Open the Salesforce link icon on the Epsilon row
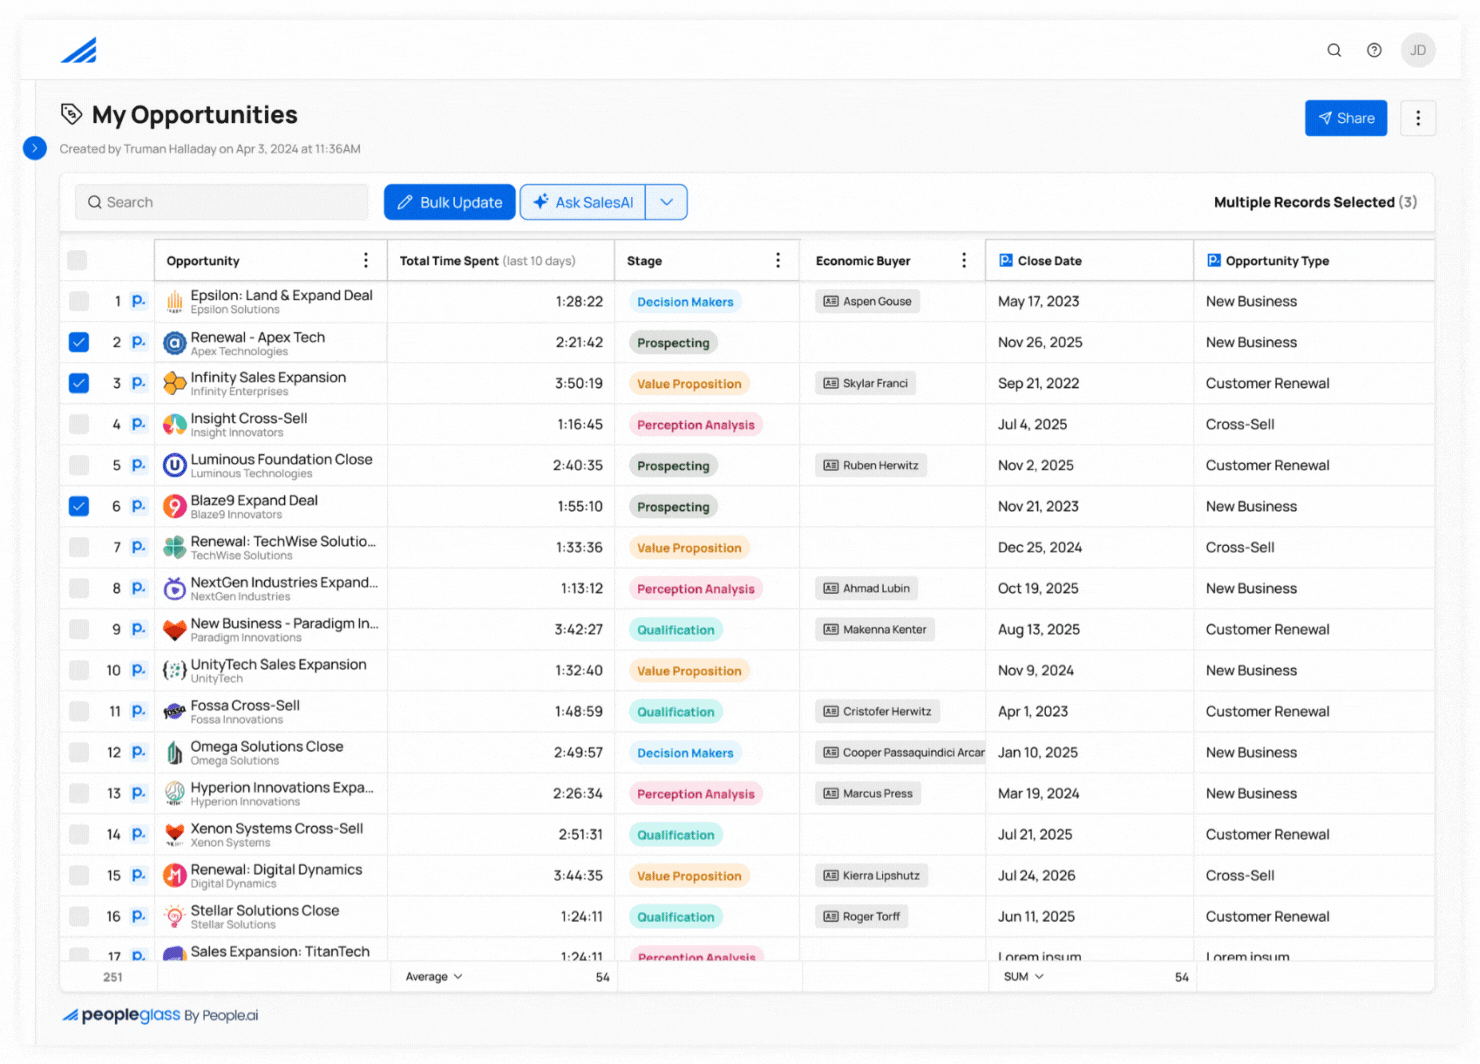 138,300
